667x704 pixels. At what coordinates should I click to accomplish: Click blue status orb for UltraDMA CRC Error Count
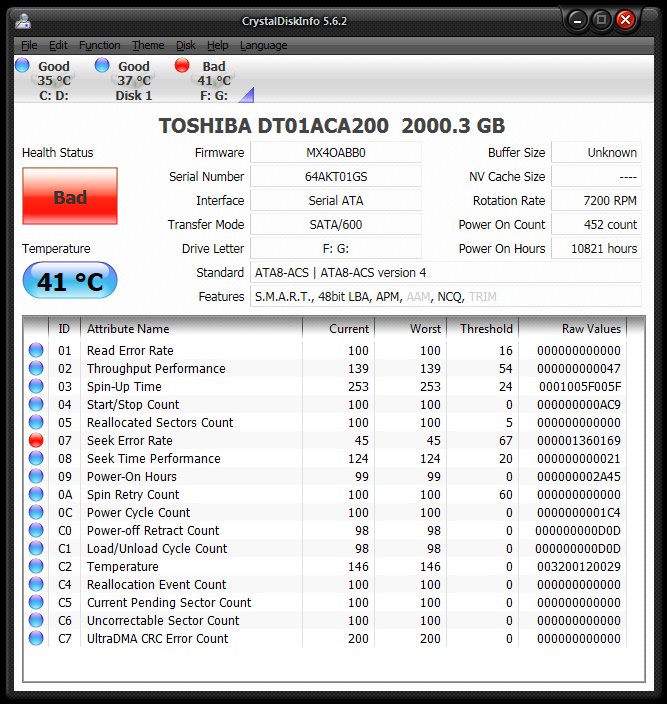pyautogui.click(x=37, y=638)
